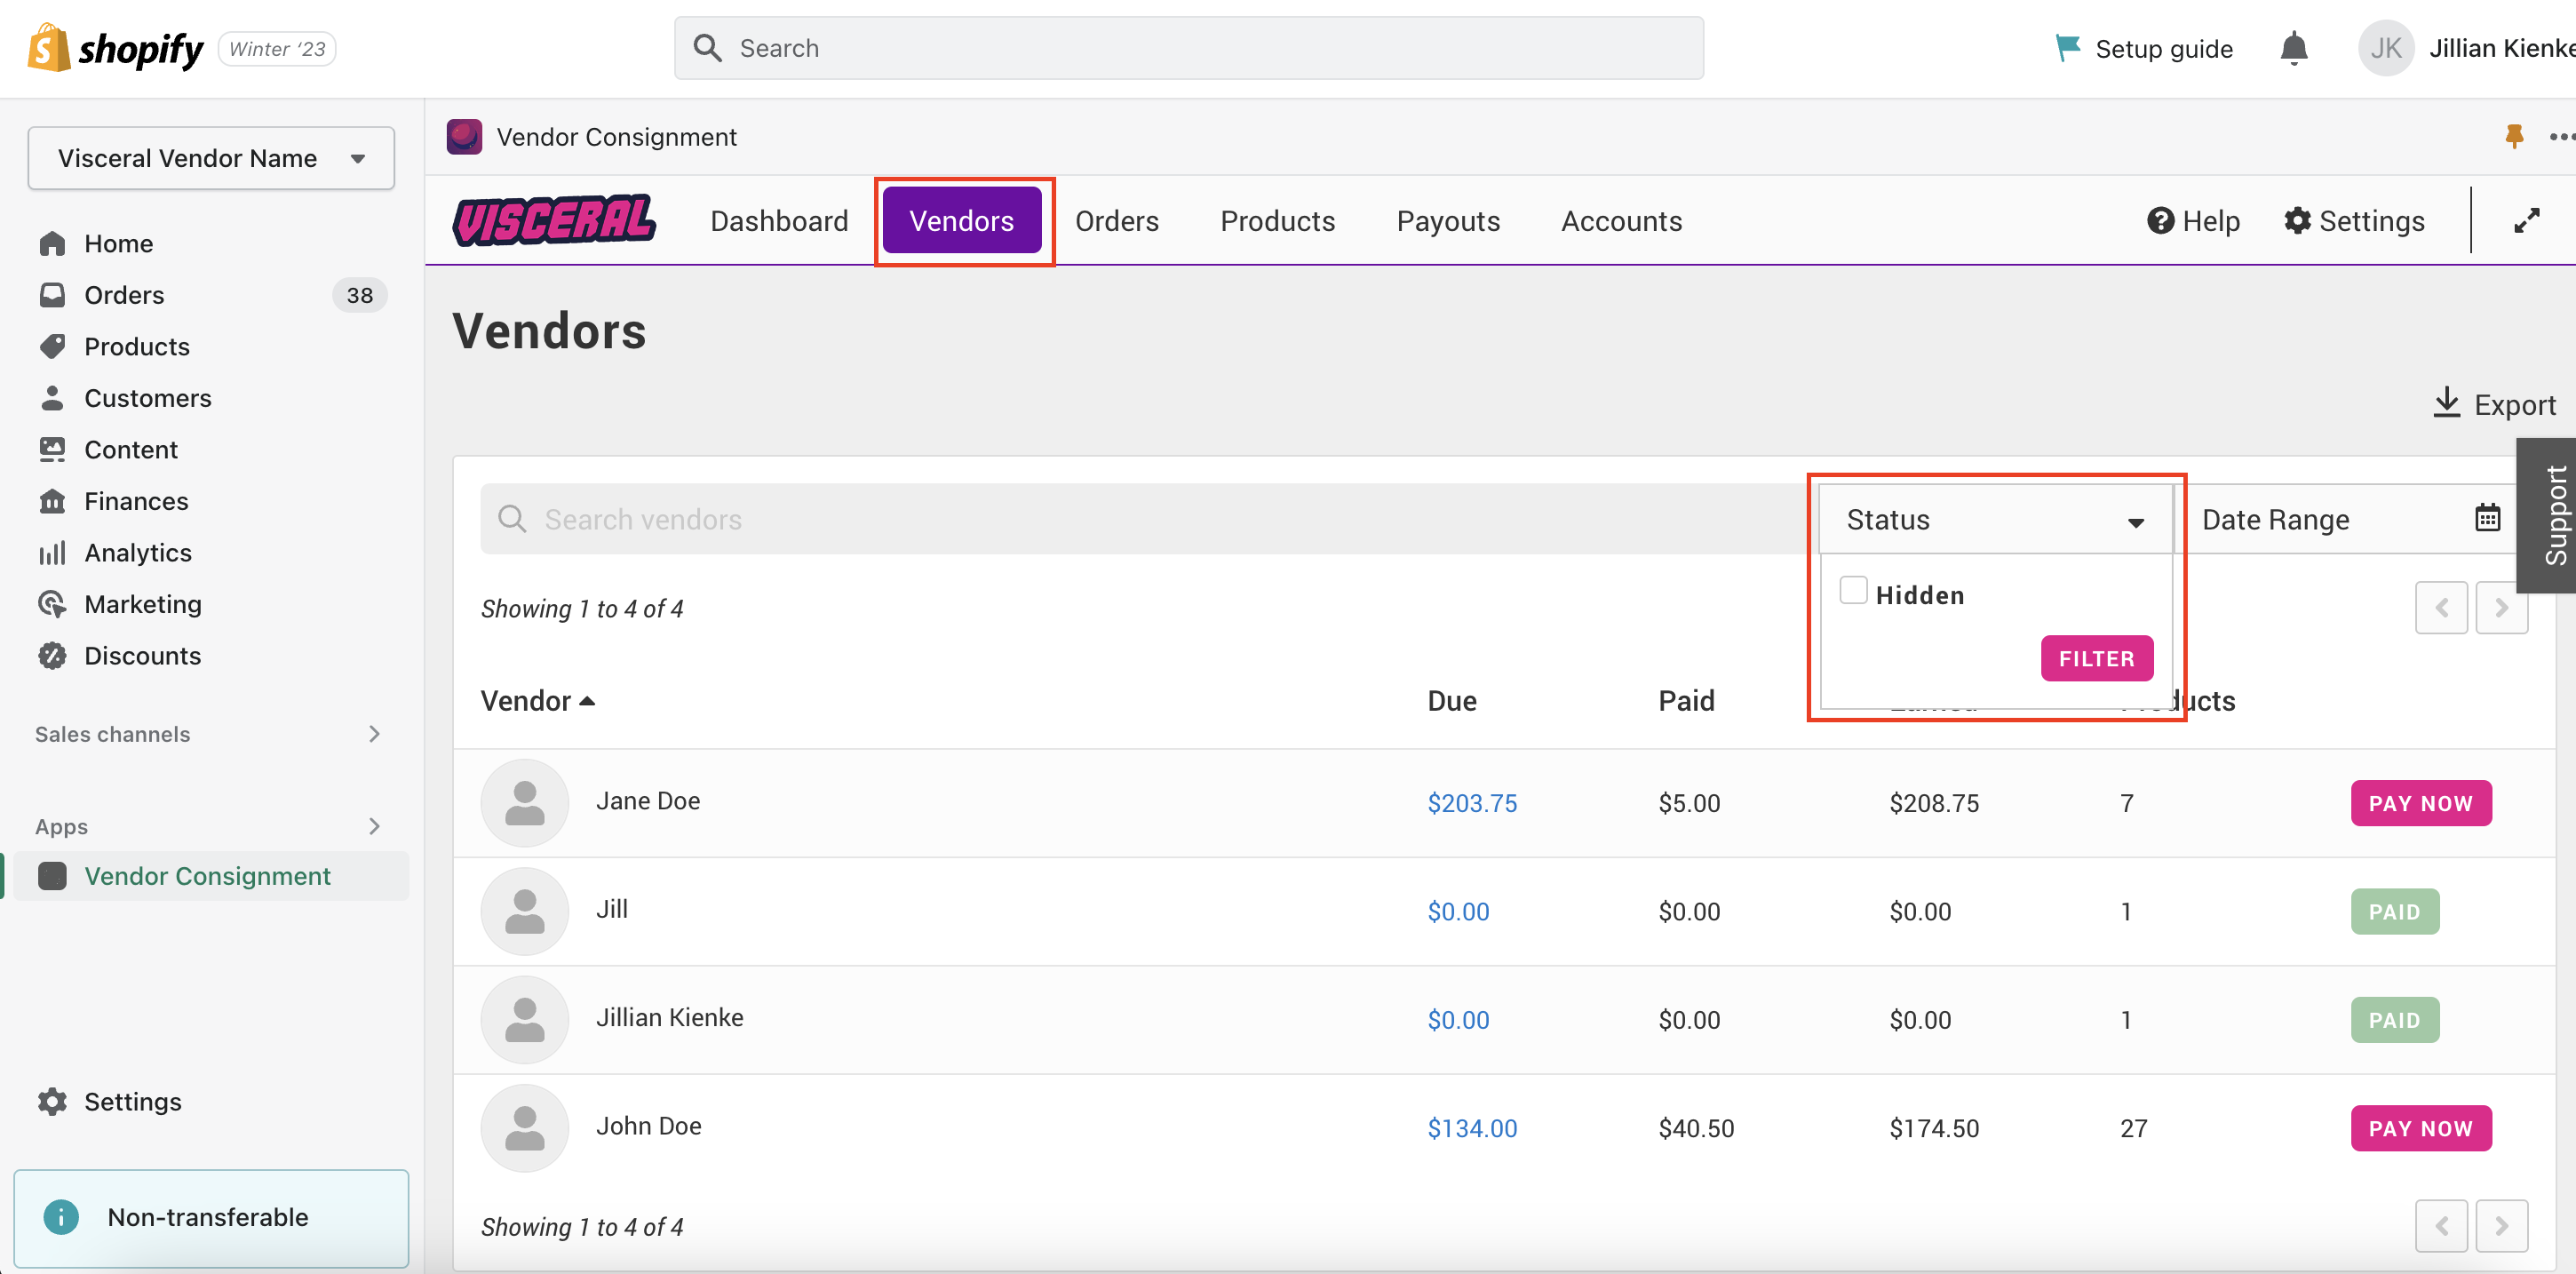Check the Hidden status checkbox
2576x1274 pixels.
point(1853,591)
